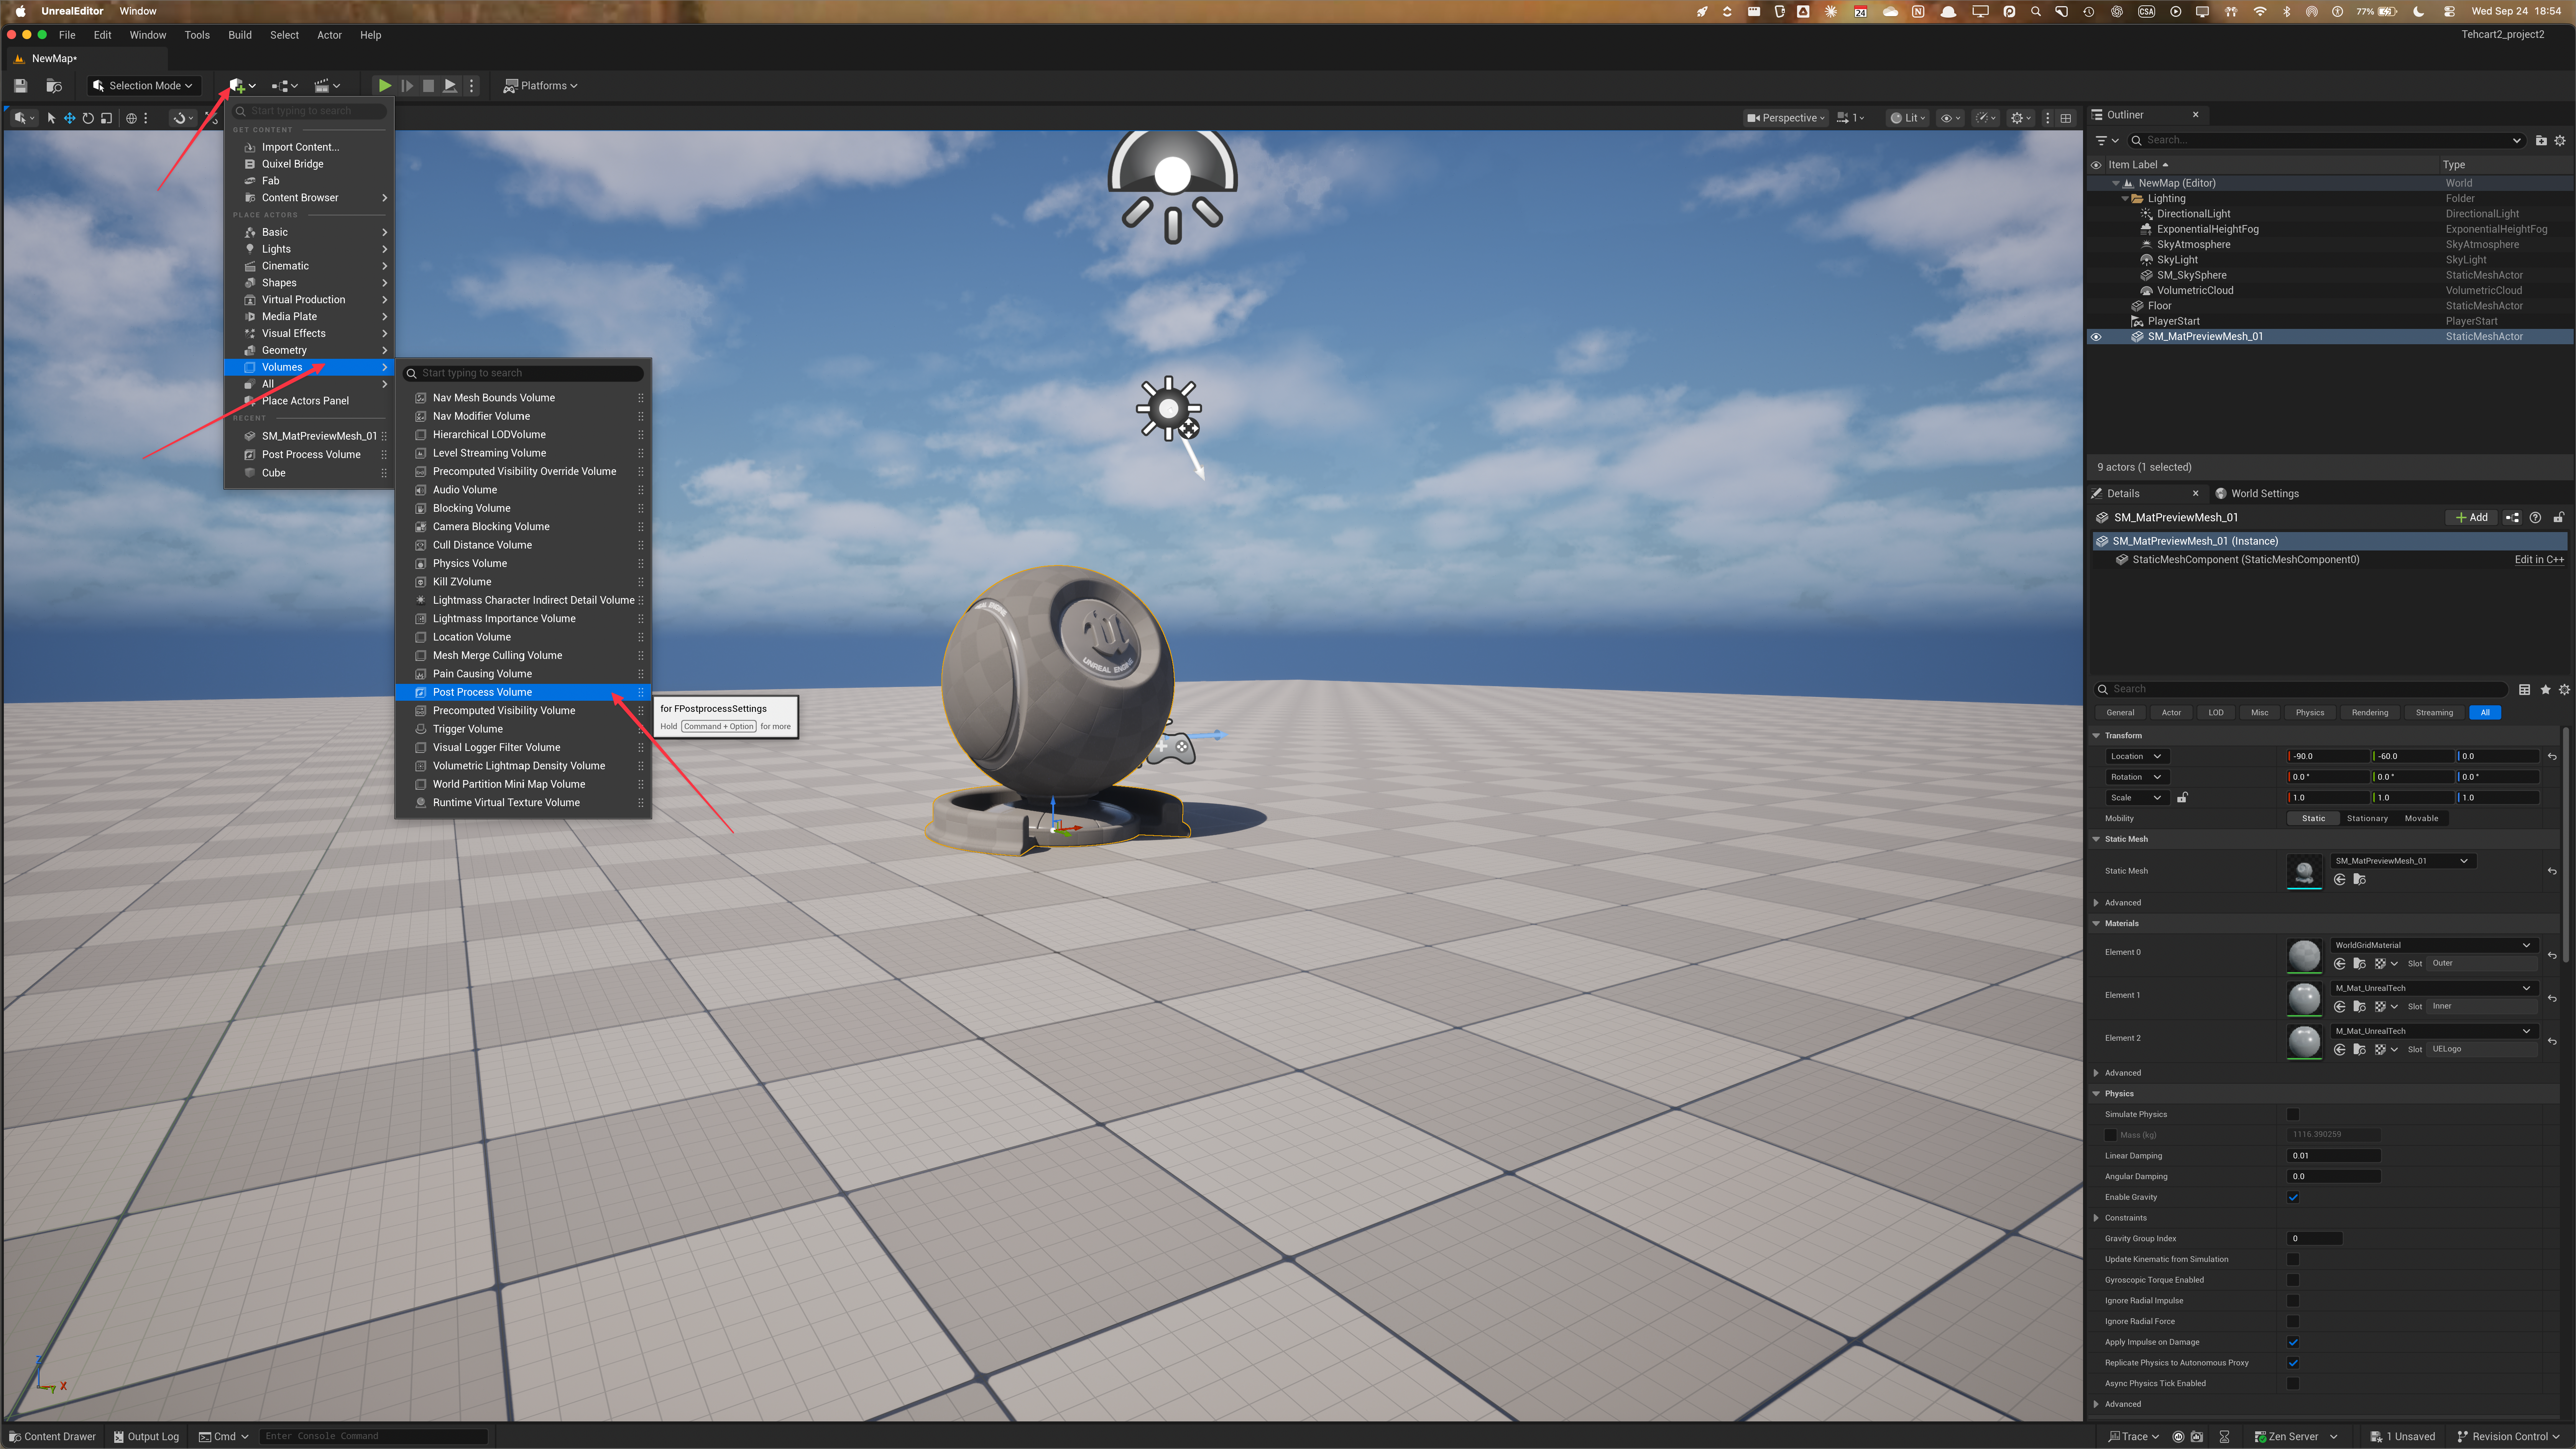Browse to the Static Mesh asset in Content Browser
The height and width of the screenshot is (1449, 2576).
[x=2360, y=880]
